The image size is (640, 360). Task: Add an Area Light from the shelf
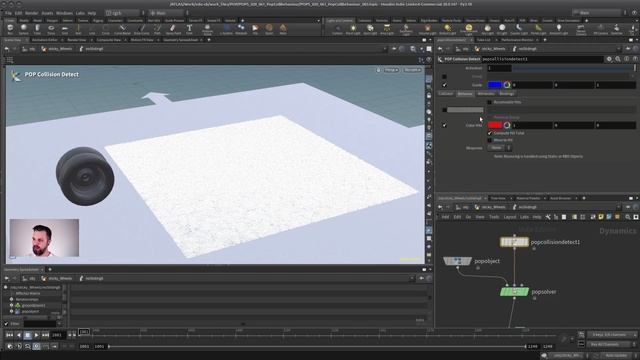click(387, 29)
